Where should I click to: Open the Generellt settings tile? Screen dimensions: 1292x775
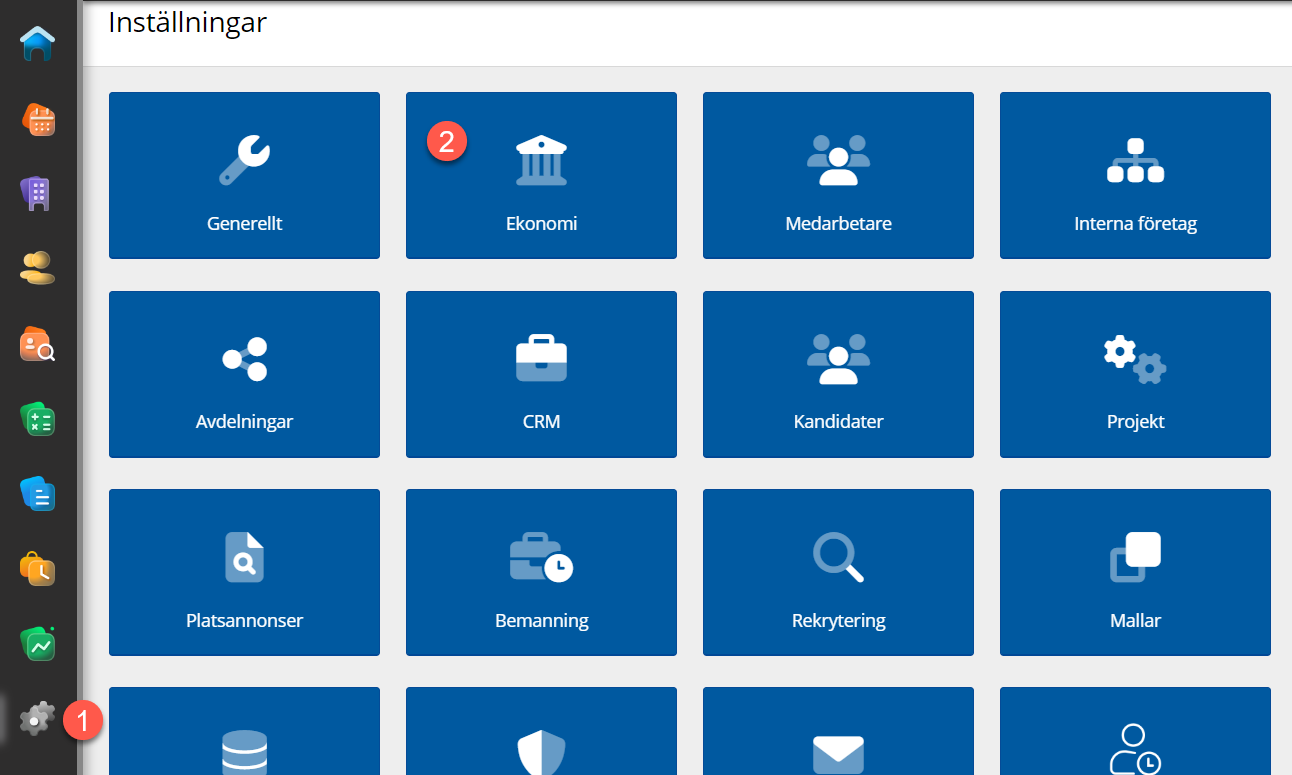[x=244, y=175]
